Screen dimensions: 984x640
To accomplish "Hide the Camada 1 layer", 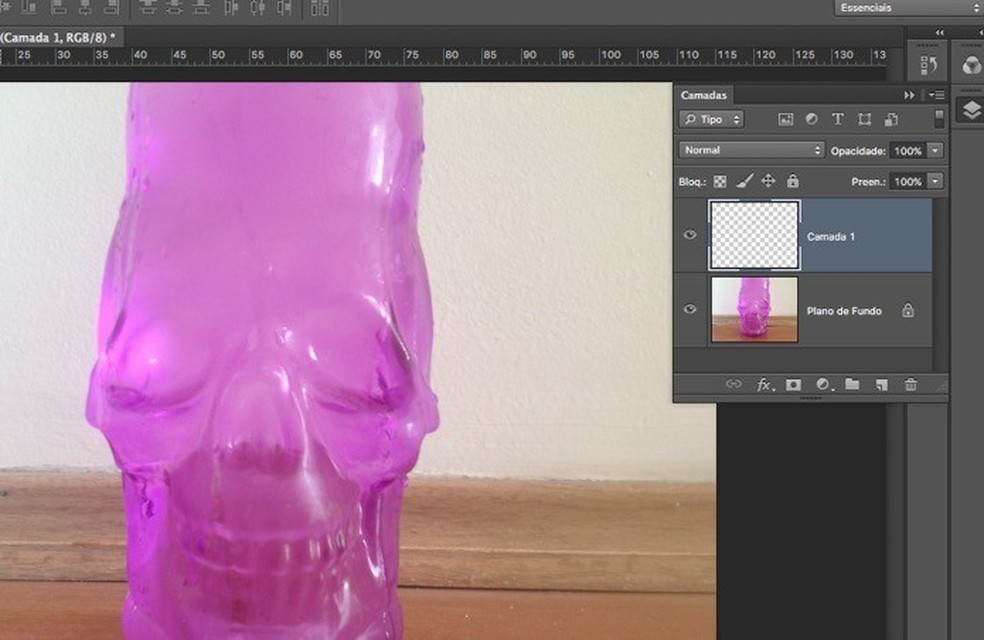I will (x=690, y=235).
